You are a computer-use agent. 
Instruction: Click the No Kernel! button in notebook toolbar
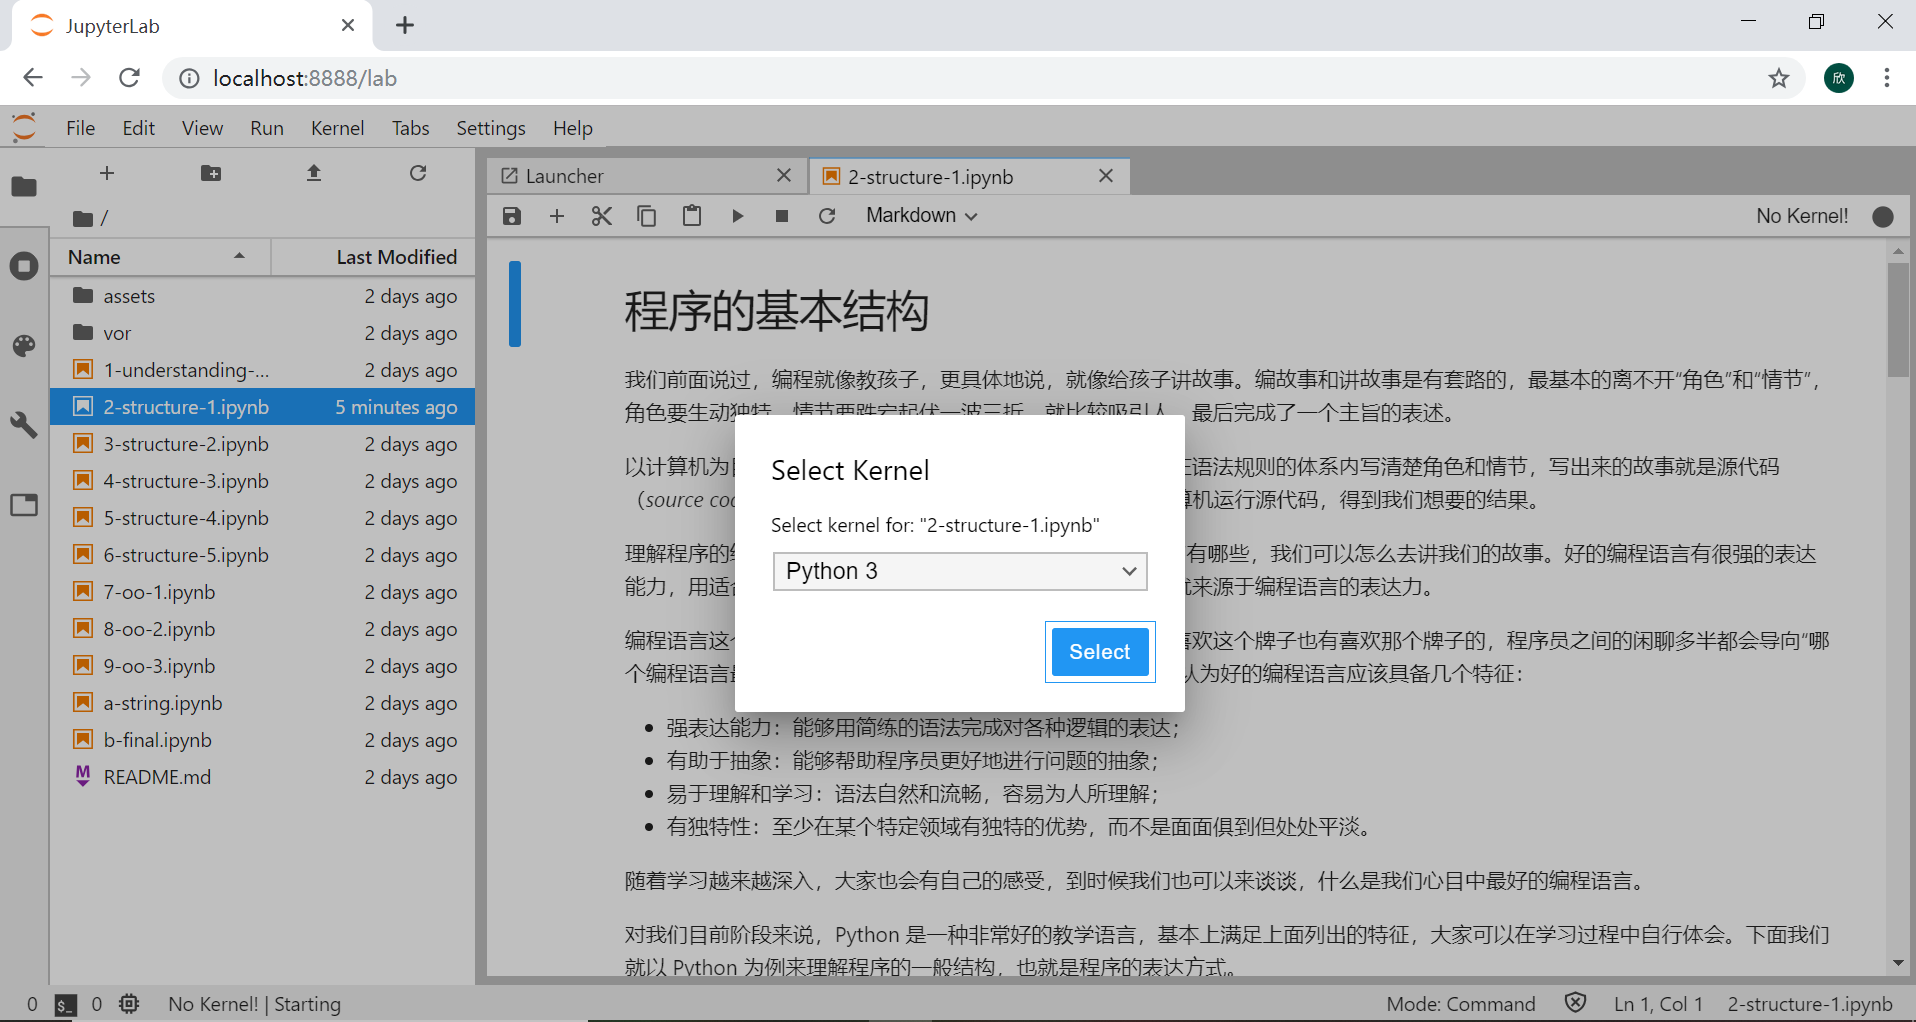(x=1801, y=215)
